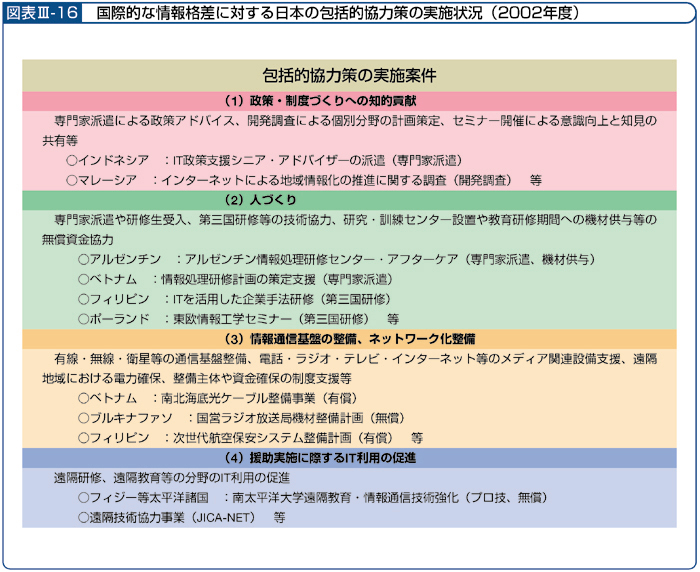
Task: Click the フィリピン 次世代航空保安システム line
Action: pyautogui.click(x=250, y=438)
